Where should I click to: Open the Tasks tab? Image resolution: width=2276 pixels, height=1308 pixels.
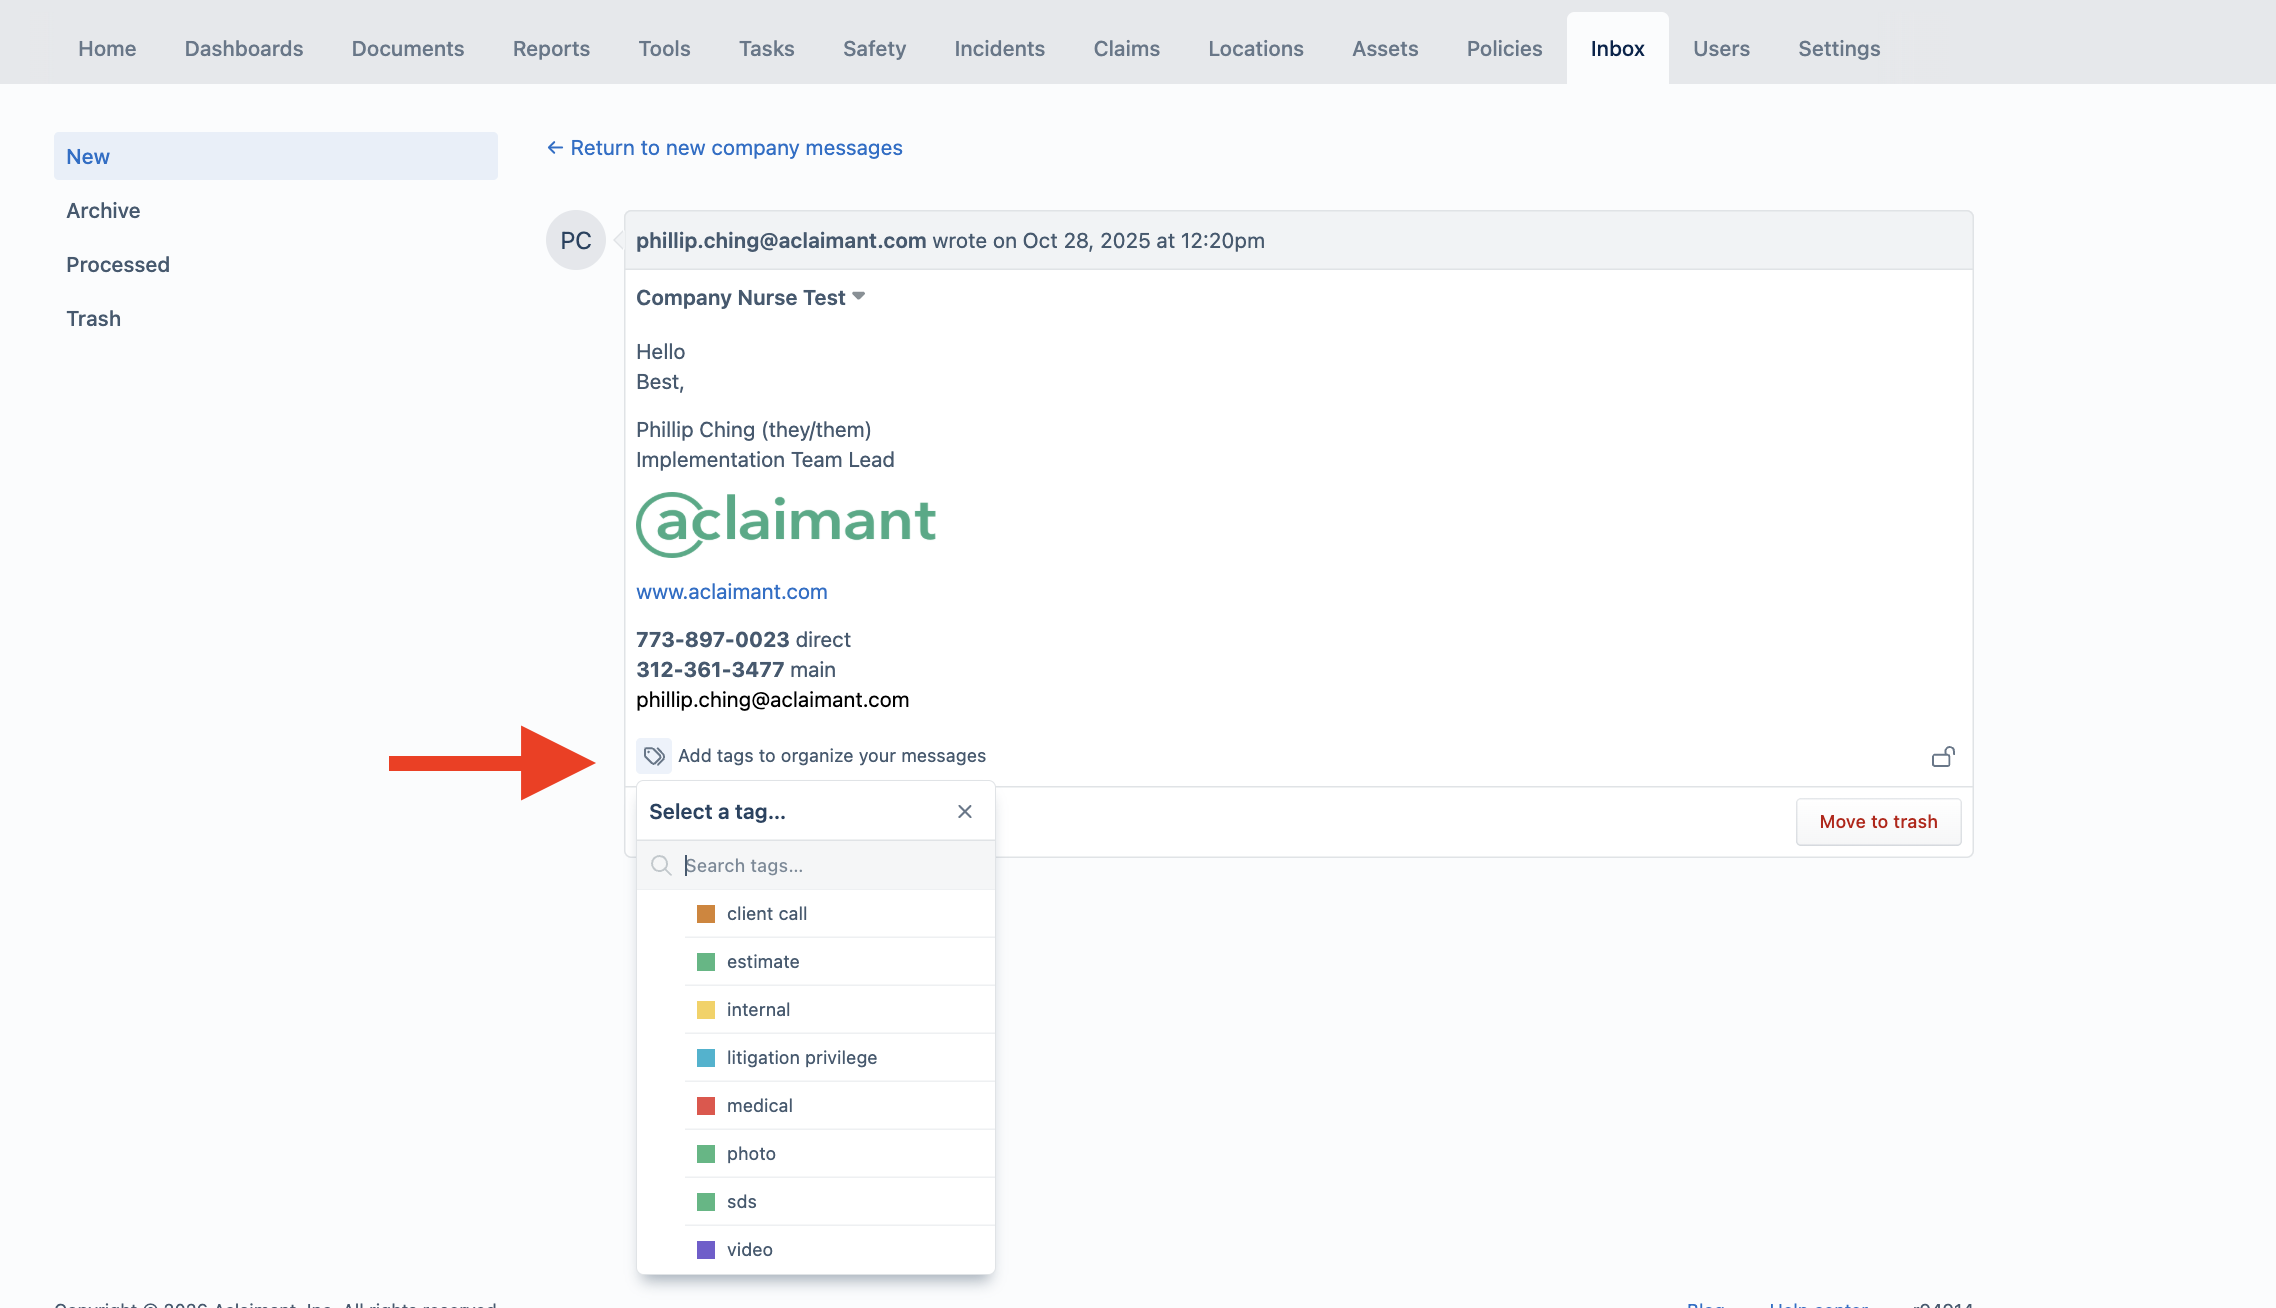(x=766, y=48)
